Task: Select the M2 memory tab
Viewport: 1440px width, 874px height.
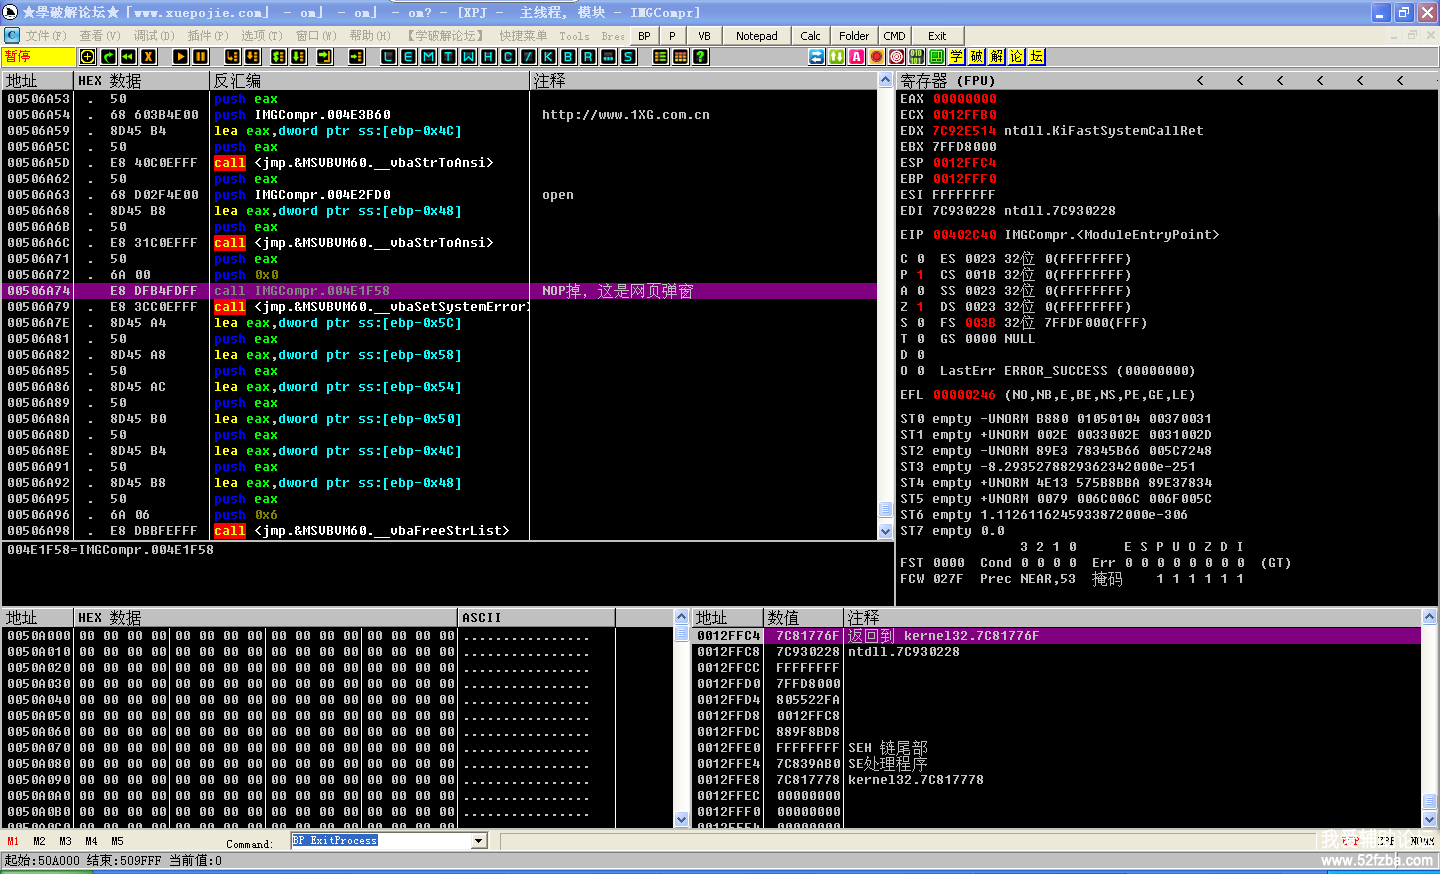Action: [x=39, y=842]
